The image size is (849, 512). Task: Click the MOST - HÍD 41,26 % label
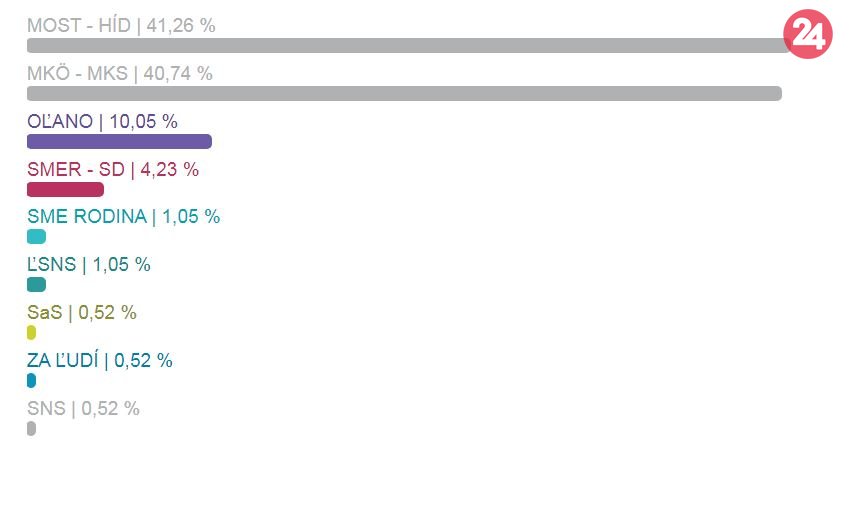pyautogui.click(x=121, y=26)
